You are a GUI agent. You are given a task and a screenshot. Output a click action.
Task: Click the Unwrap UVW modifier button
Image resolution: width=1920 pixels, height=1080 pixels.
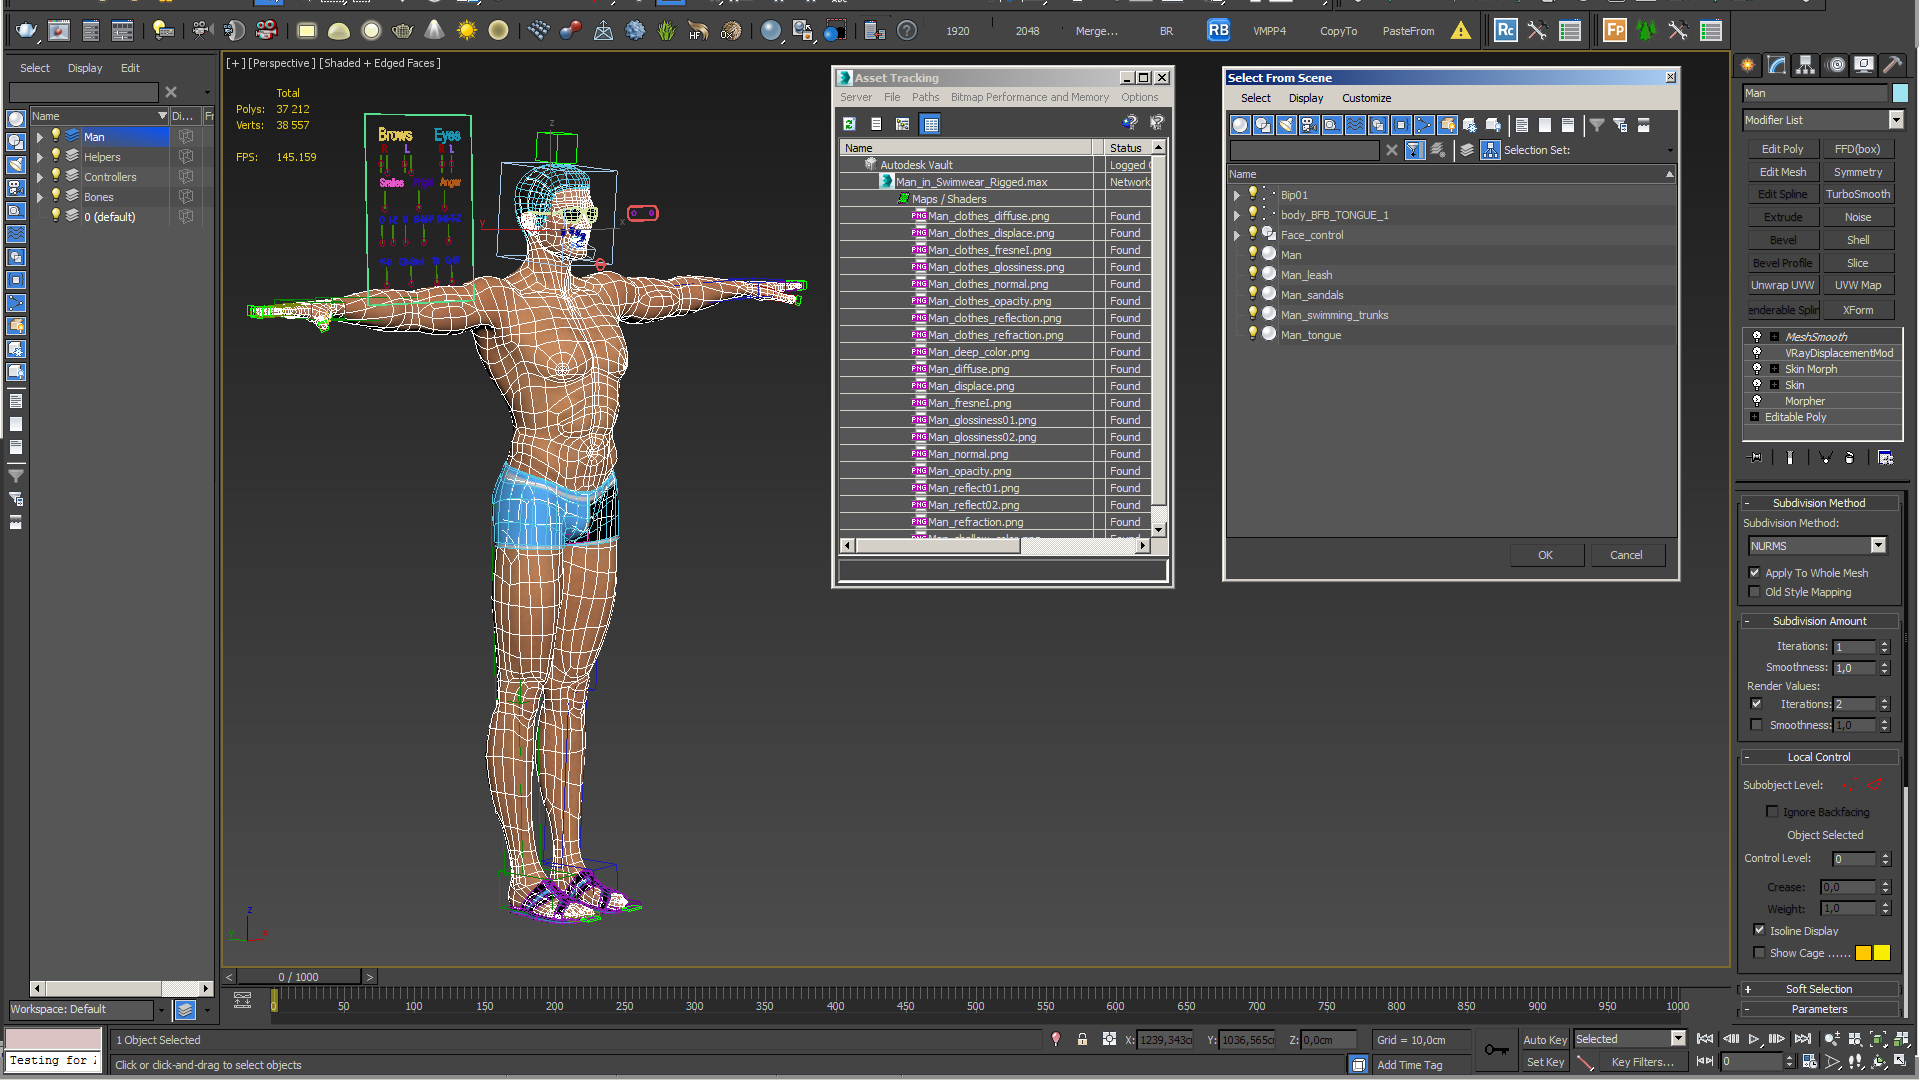click(x=1782, y=285)
